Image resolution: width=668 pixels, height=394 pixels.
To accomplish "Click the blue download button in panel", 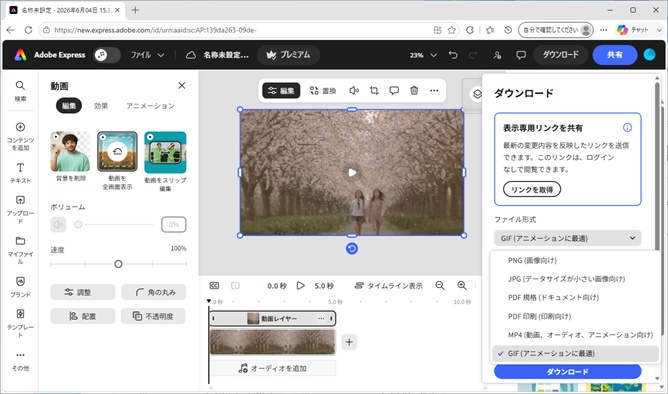I will pyautogui.click(x=567, y=372).
